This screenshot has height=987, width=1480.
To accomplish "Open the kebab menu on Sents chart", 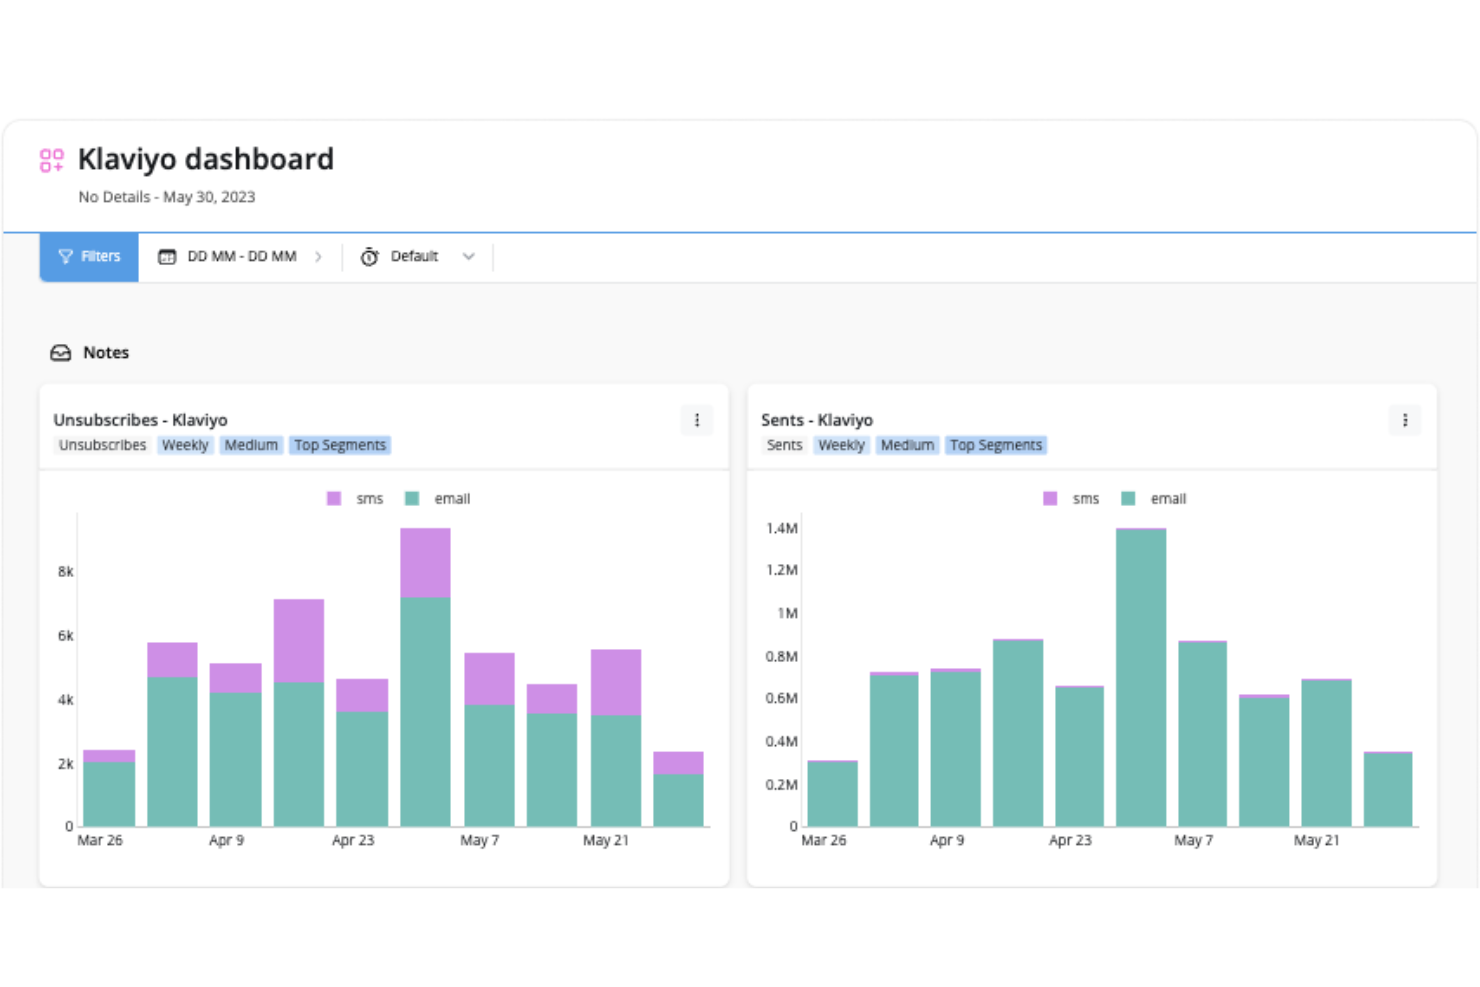I will pyautogui.click(x=1404, y=420).
